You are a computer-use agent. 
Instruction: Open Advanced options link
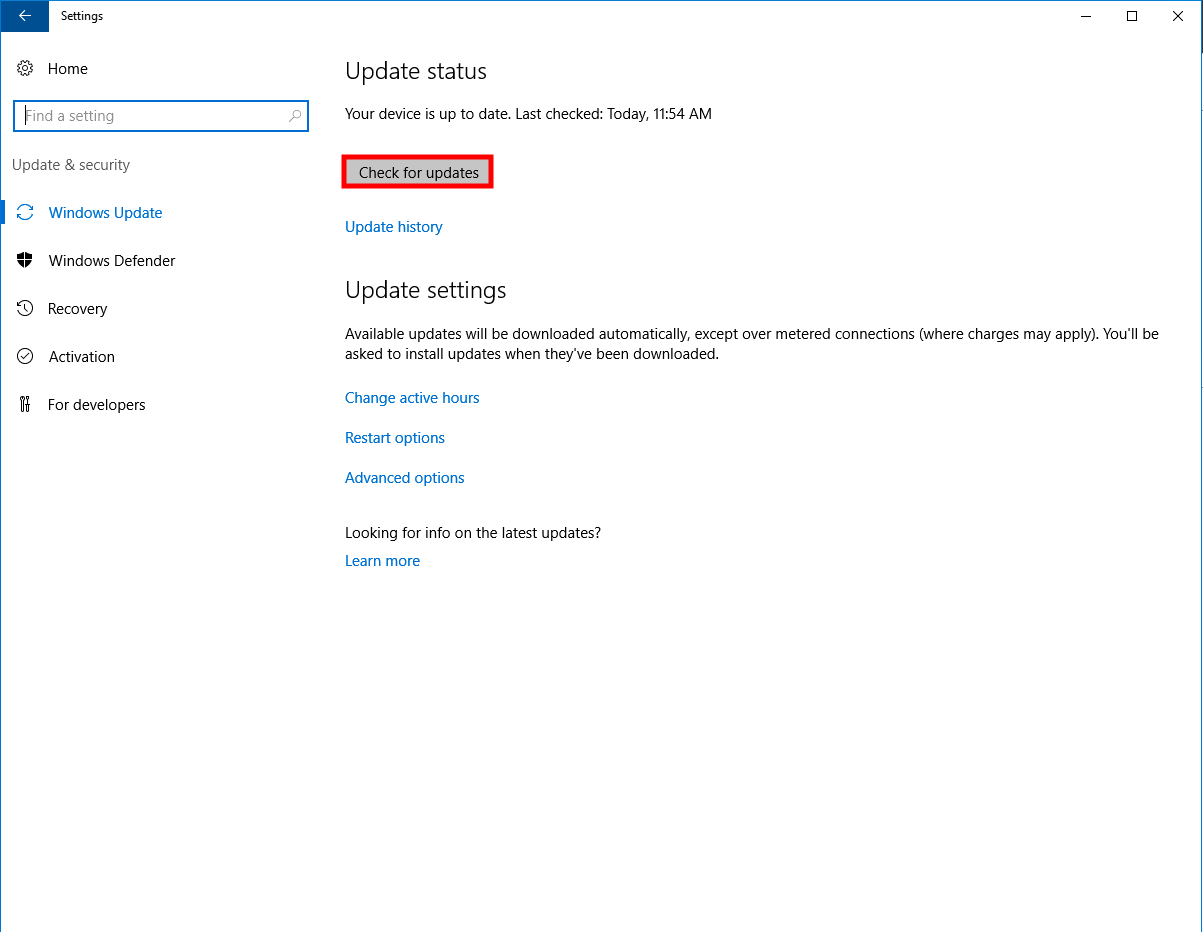tap(405, 478)
